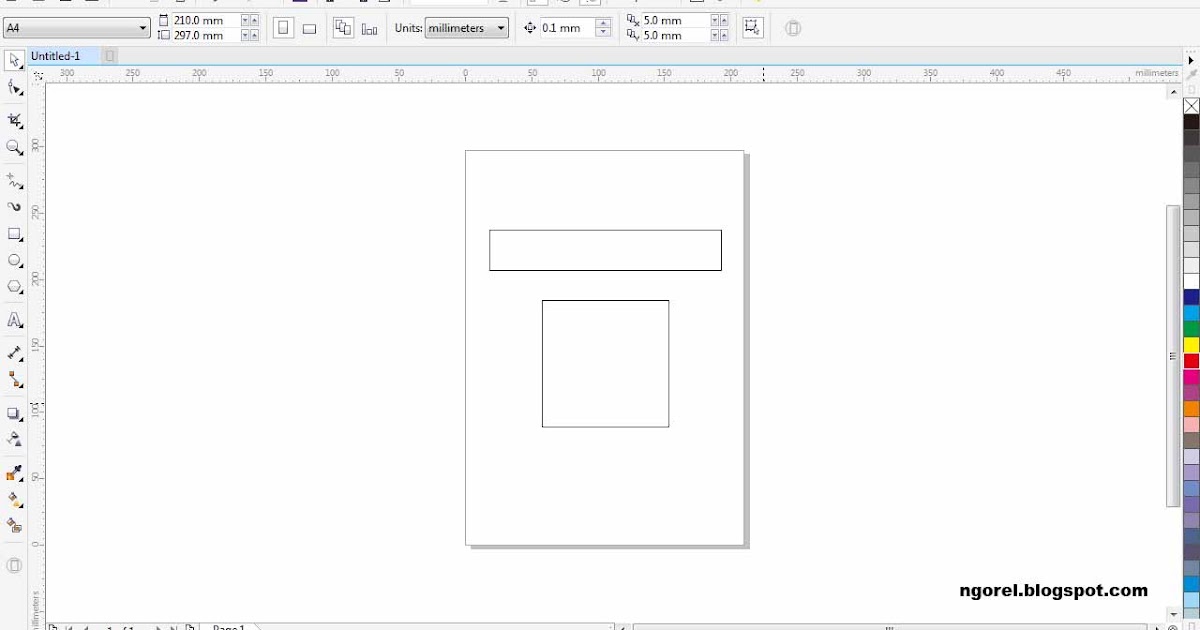Switch to the Page 1 tab
This screenshot has width=1200, height=630.
point(228,626)
